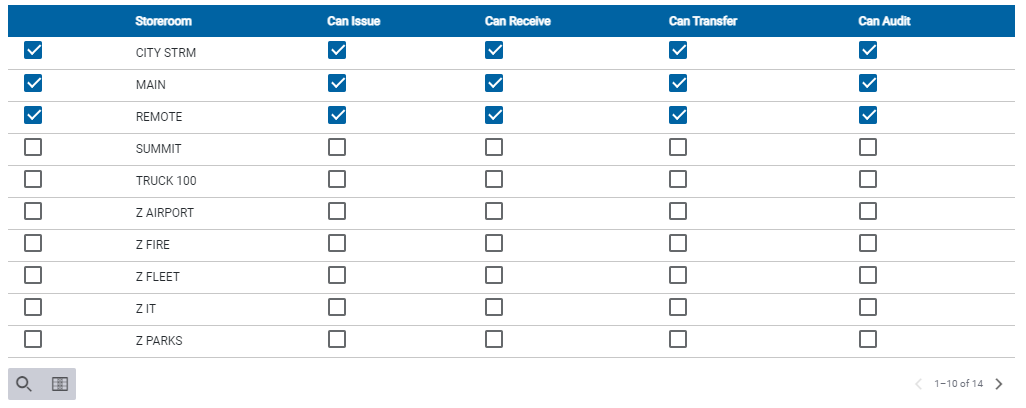This screenshot has width=1026, height=408.
Task: Select the Z FIRE row checkbox
Action: coord(33,243)
